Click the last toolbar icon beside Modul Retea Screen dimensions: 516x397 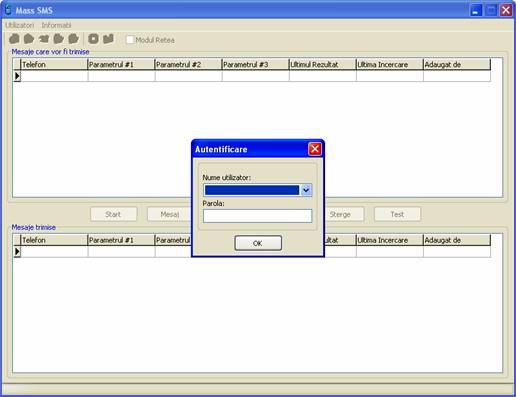[108, 39]
